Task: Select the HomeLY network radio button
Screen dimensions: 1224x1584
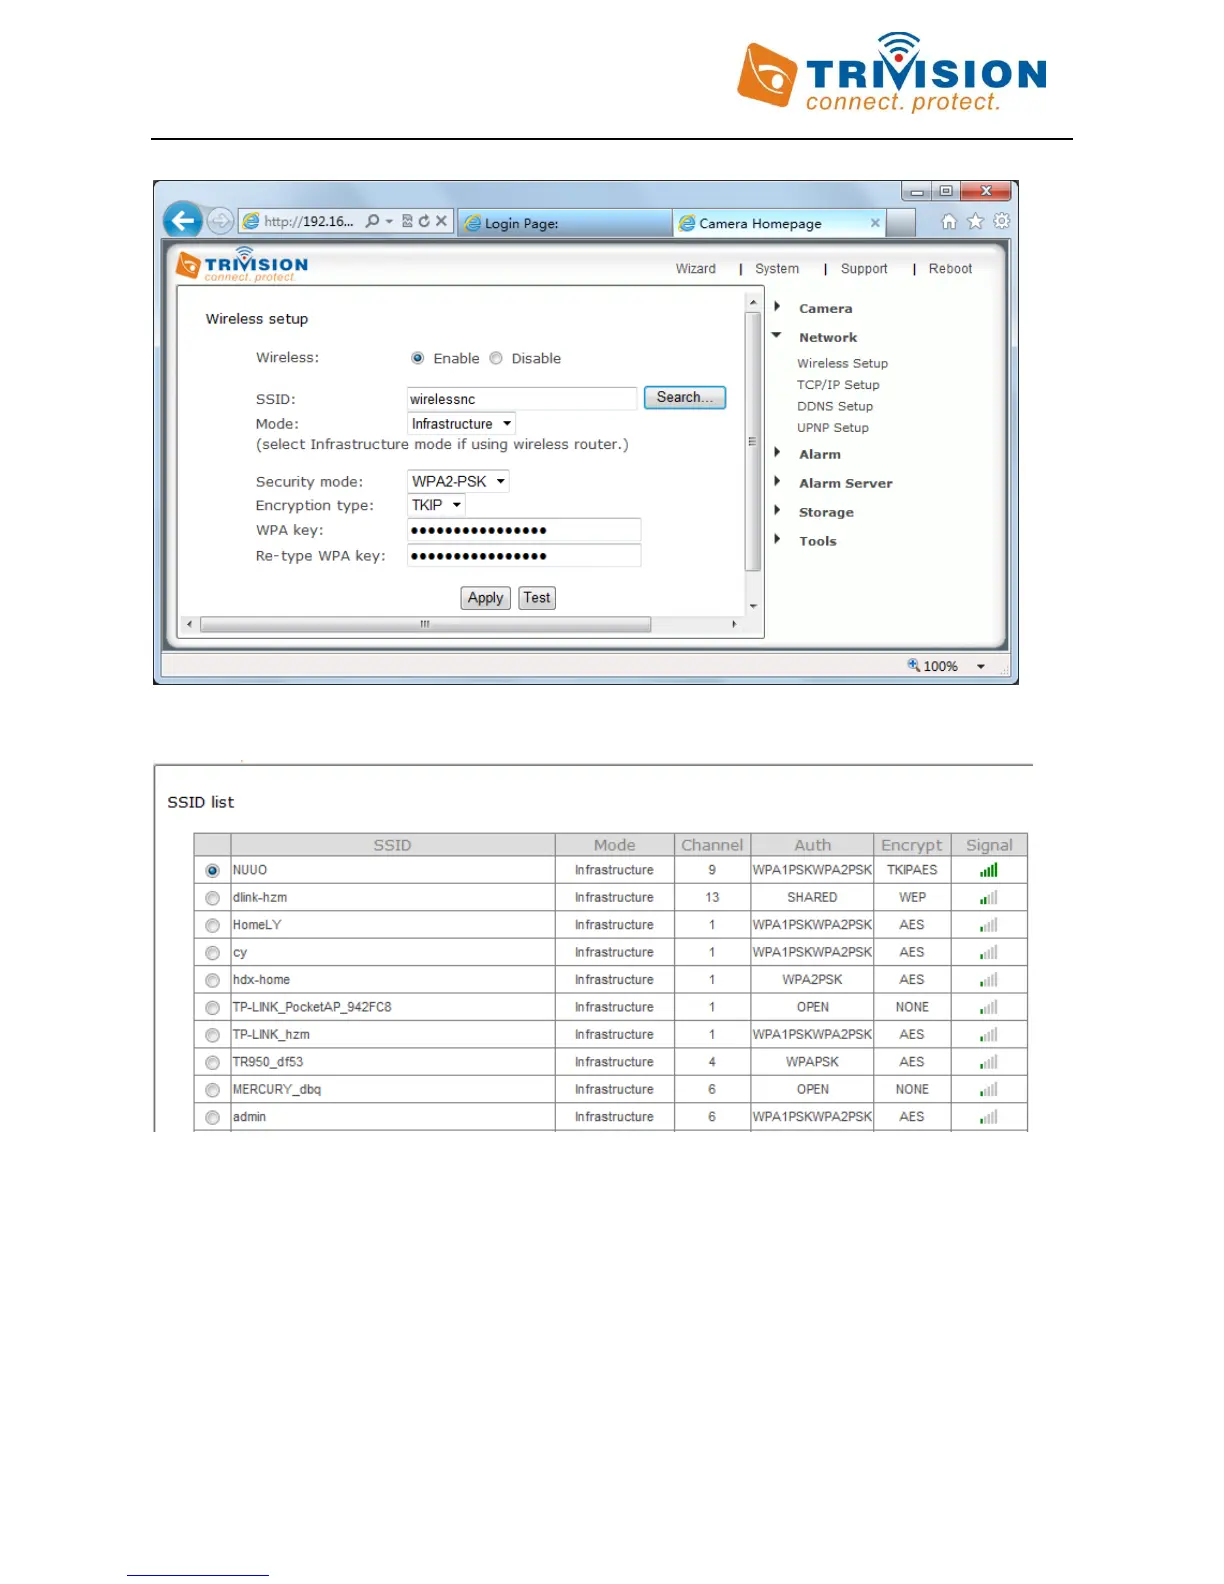Action: (x=212, y=925)
